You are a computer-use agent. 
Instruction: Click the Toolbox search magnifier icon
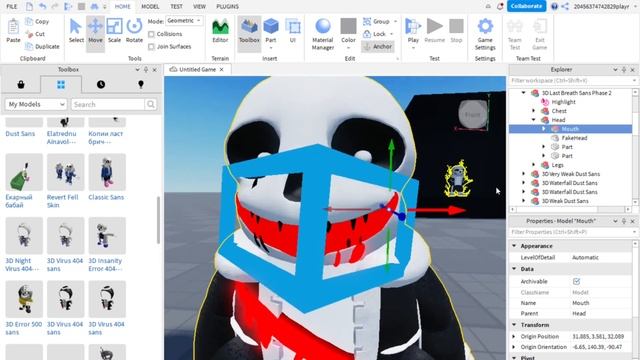(151, 104)
